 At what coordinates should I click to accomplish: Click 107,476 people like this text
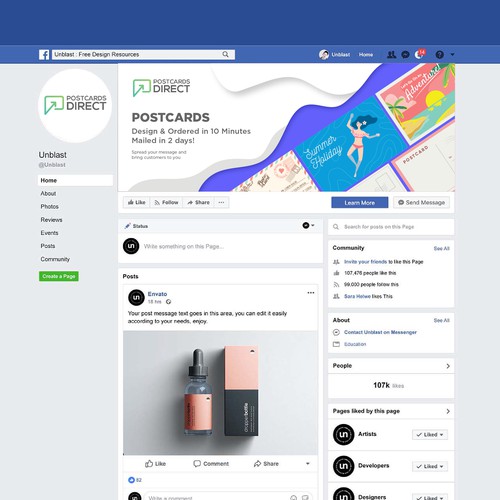point(370,273)
